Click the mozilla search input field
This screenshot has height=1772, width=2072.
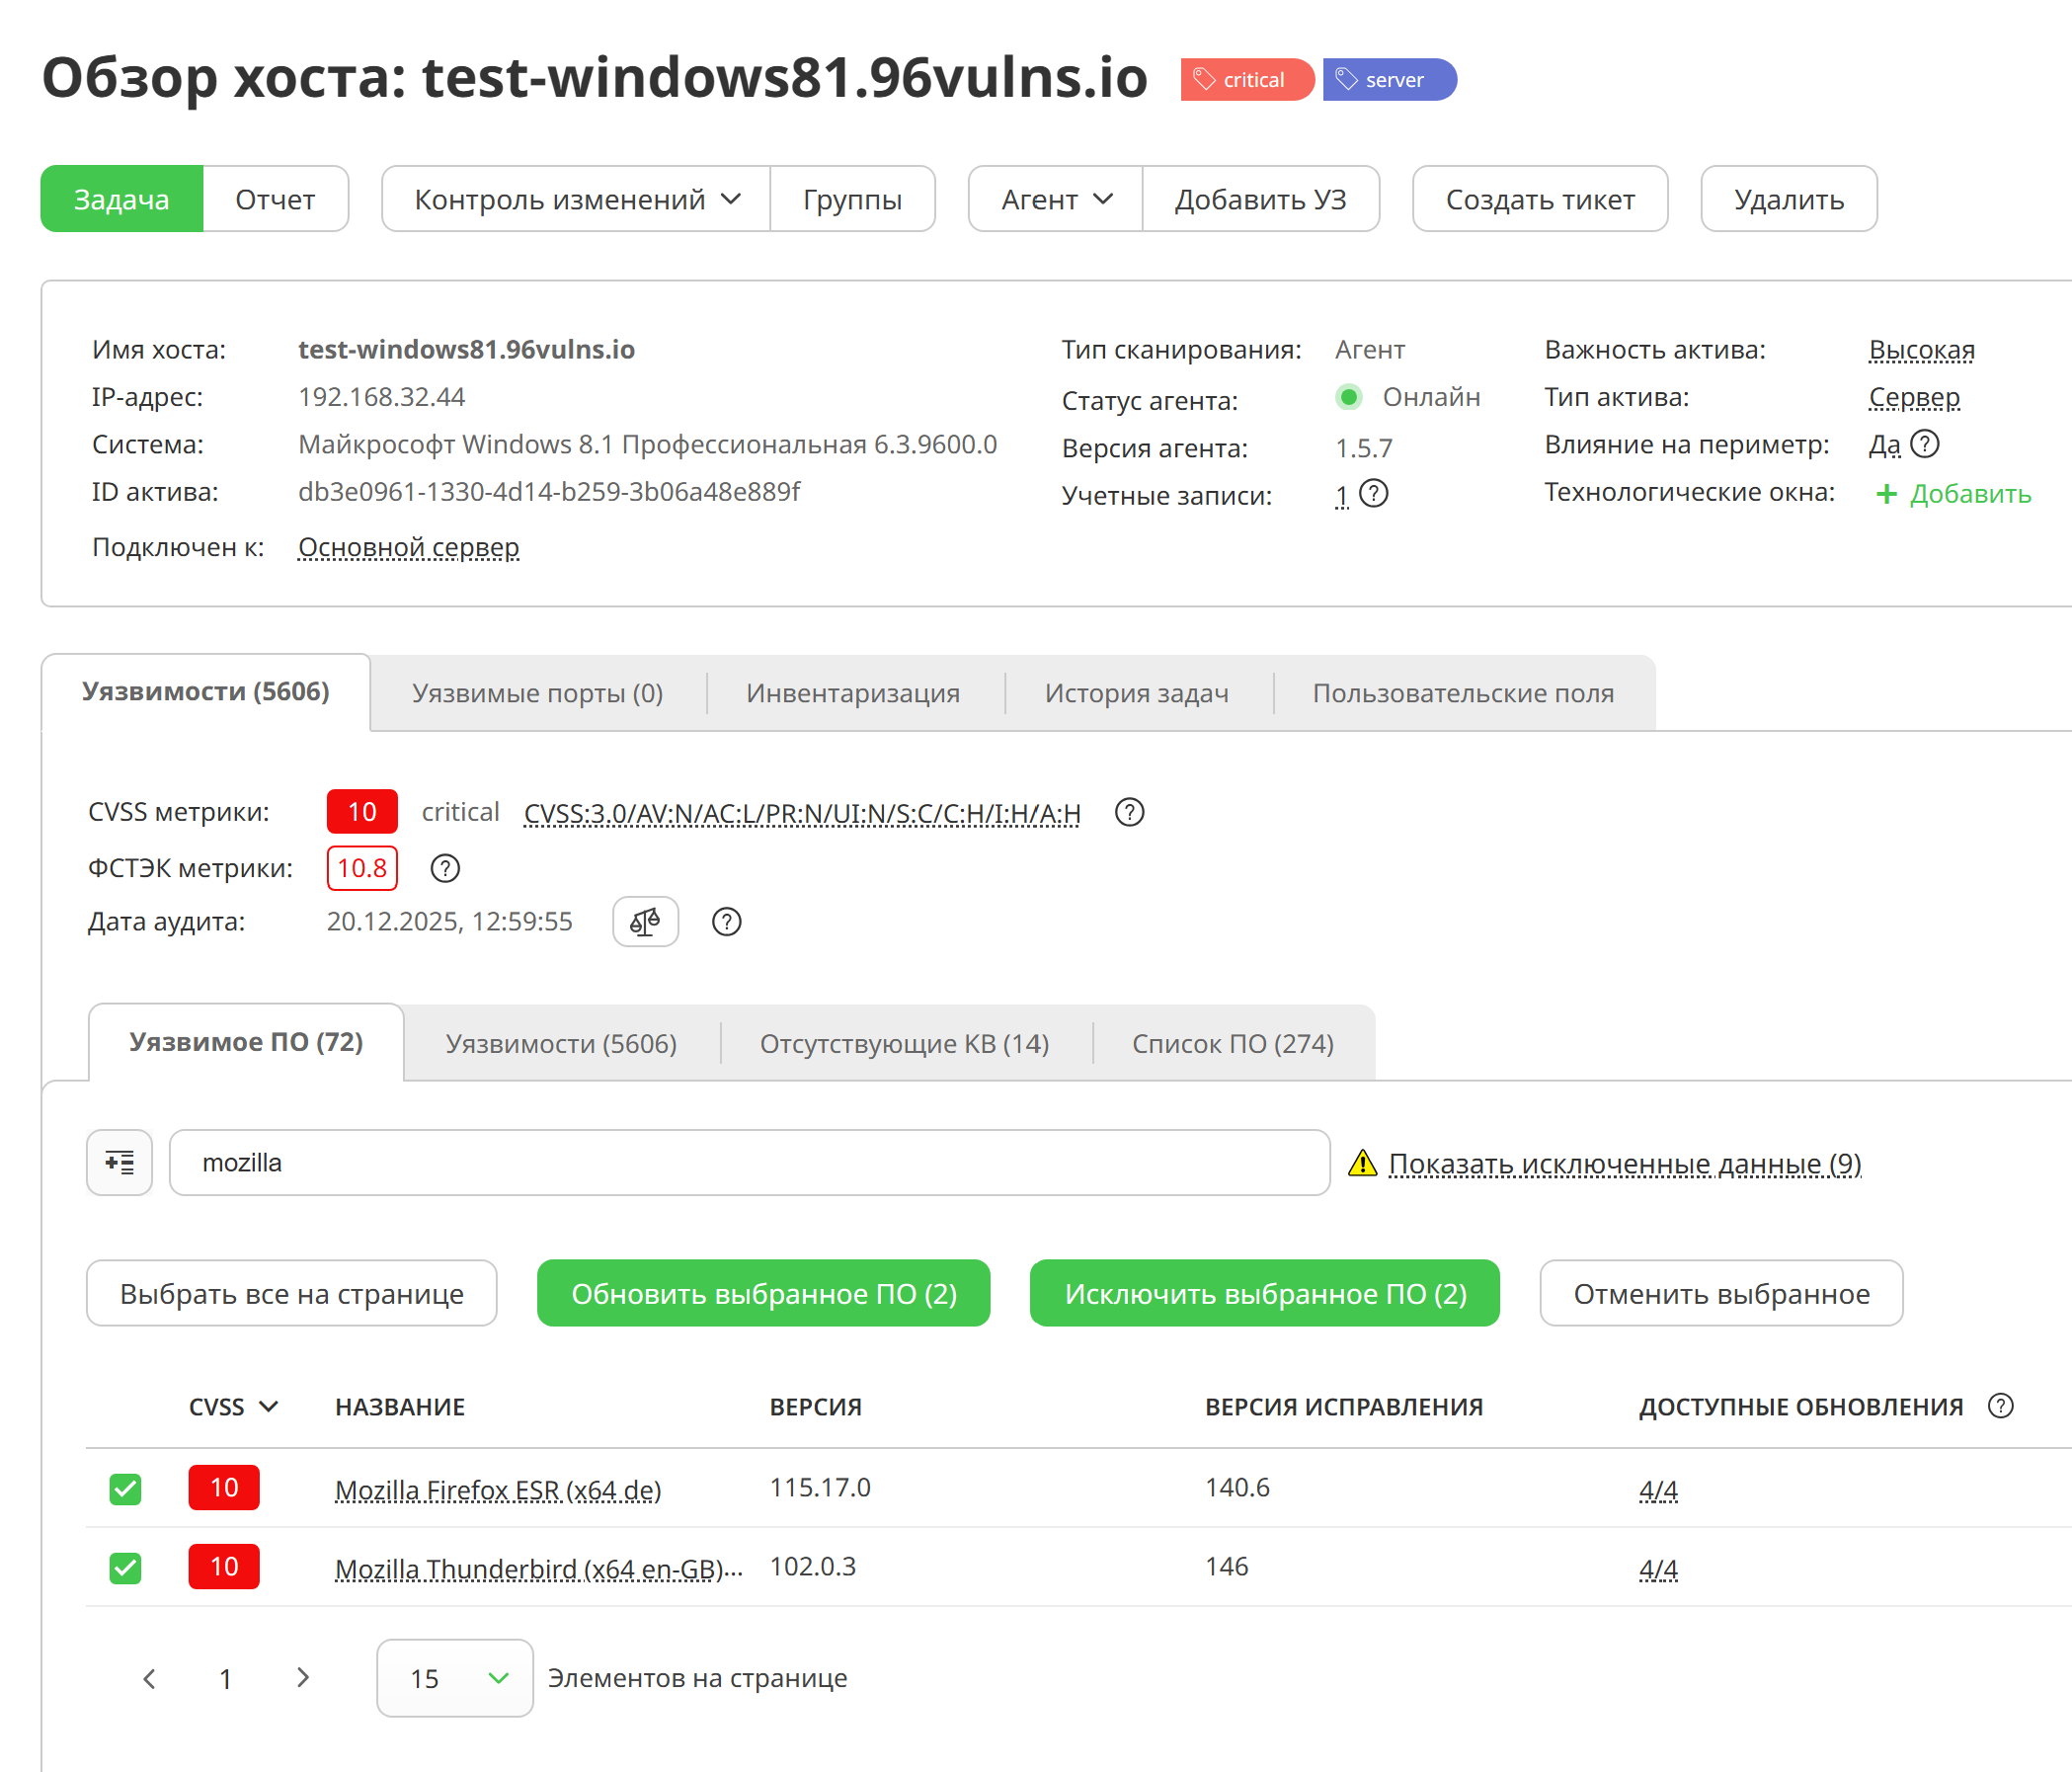pyautogui.click(x=749, y=1162)
